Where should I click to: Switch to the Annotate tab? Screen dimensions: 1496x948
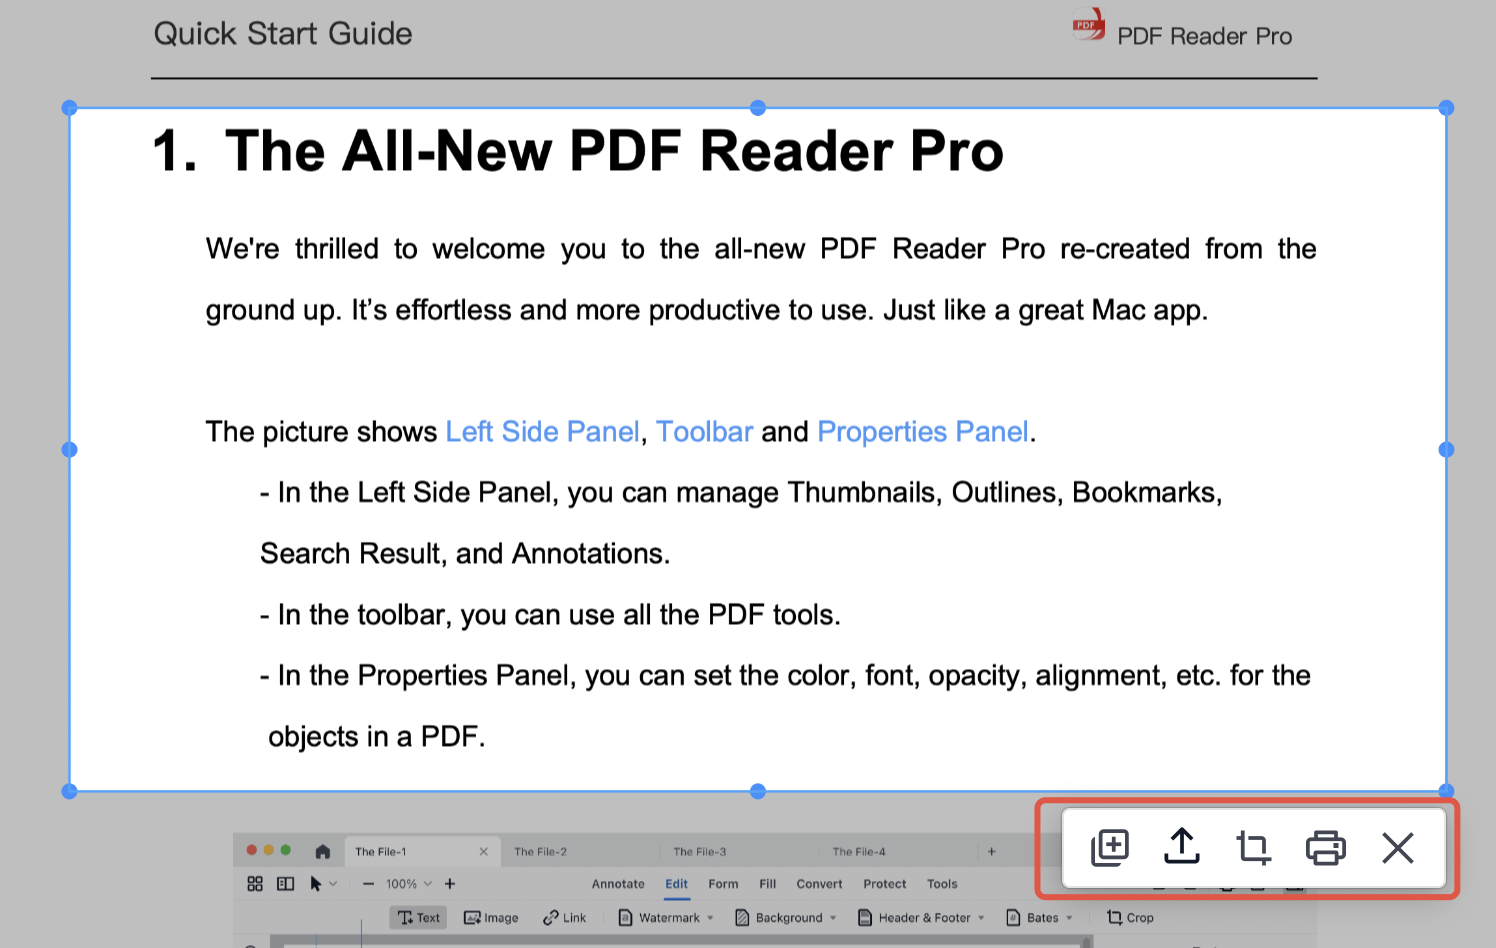click(x=618, y=884)
